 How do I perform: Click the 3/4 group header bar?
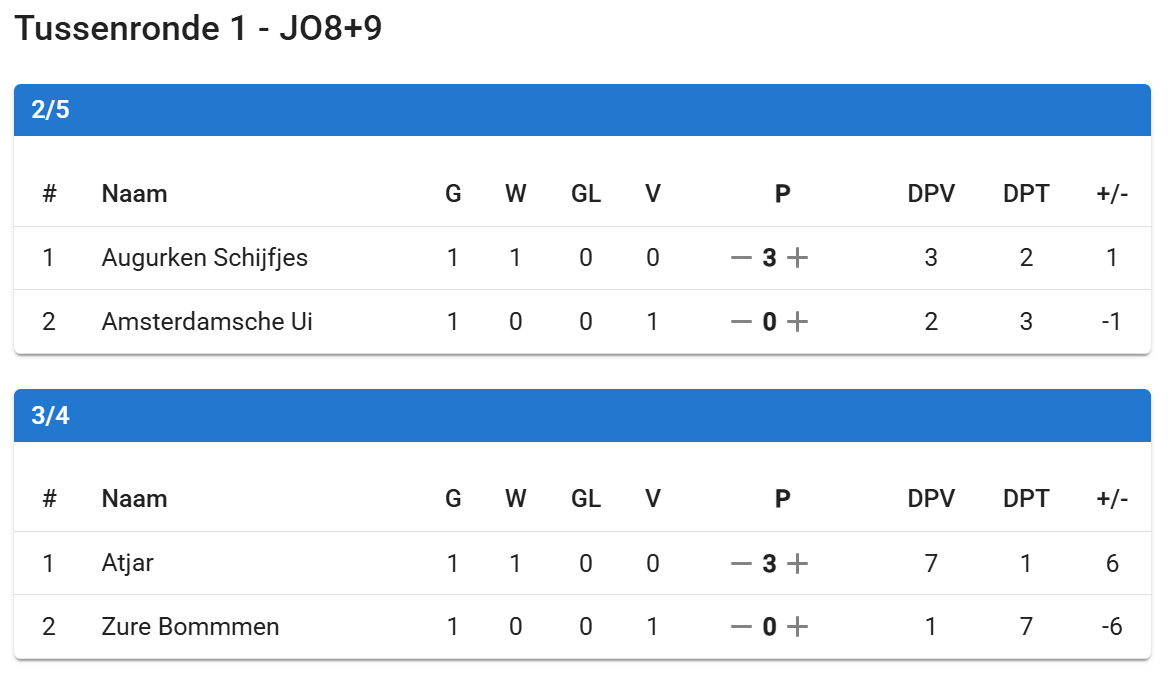(x=582, y=415)
